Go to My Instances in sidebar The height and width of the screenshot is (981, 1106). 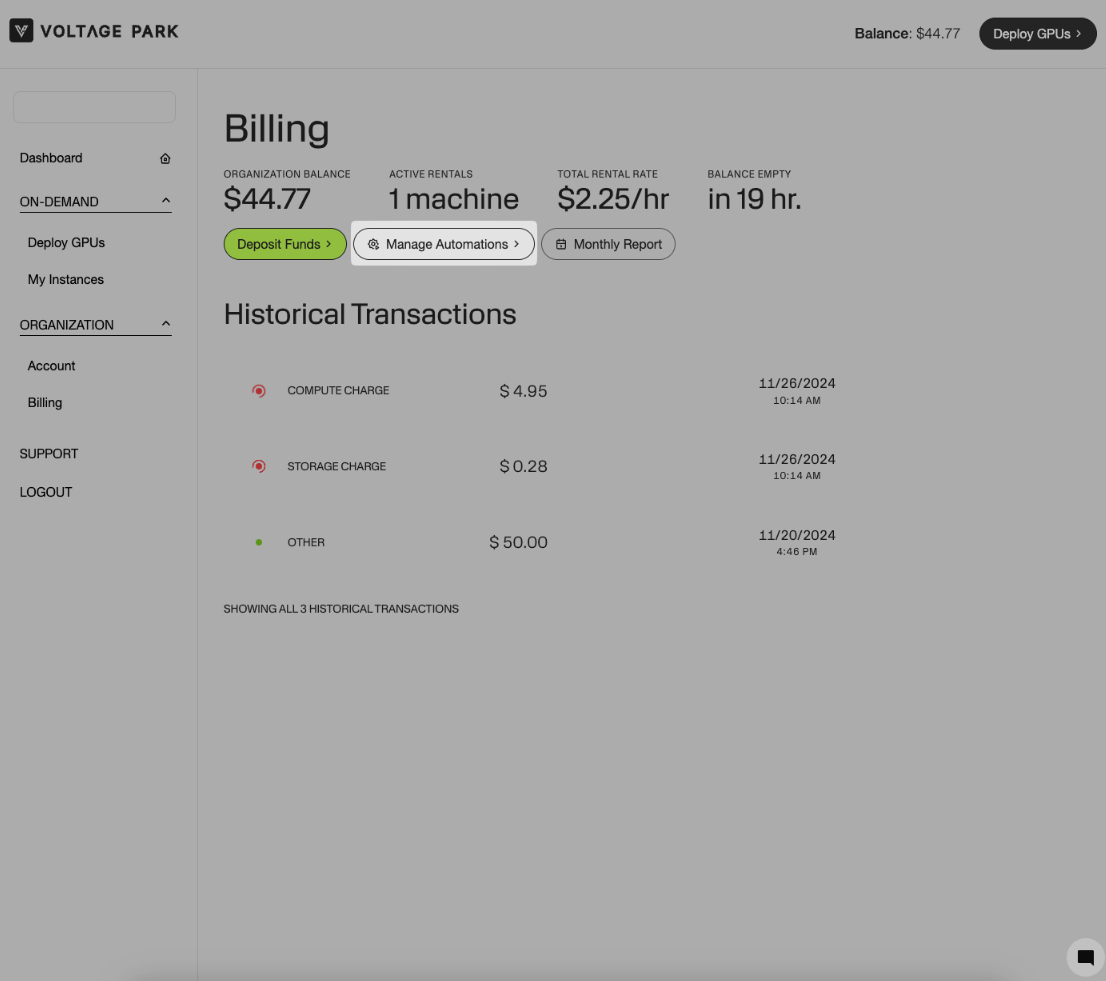66,279
